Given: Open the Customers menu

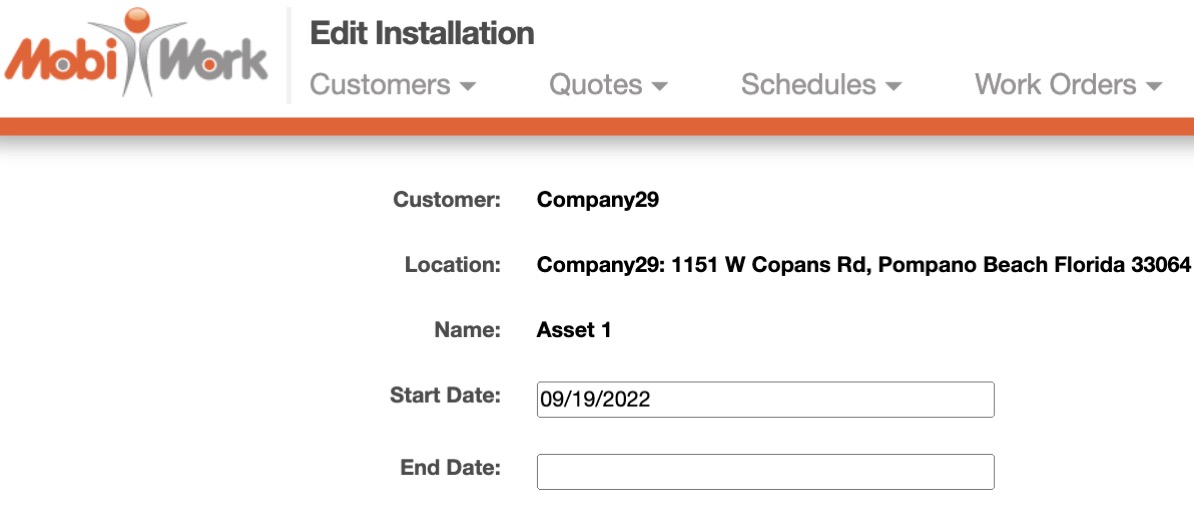Looking at the screenshot, I should [x=380, y=85].
